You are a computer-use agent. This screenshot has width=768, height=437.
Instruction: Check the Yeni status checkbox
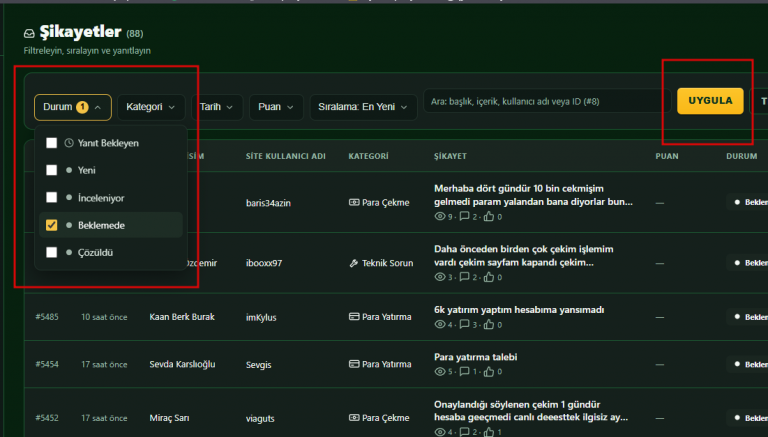51,170
